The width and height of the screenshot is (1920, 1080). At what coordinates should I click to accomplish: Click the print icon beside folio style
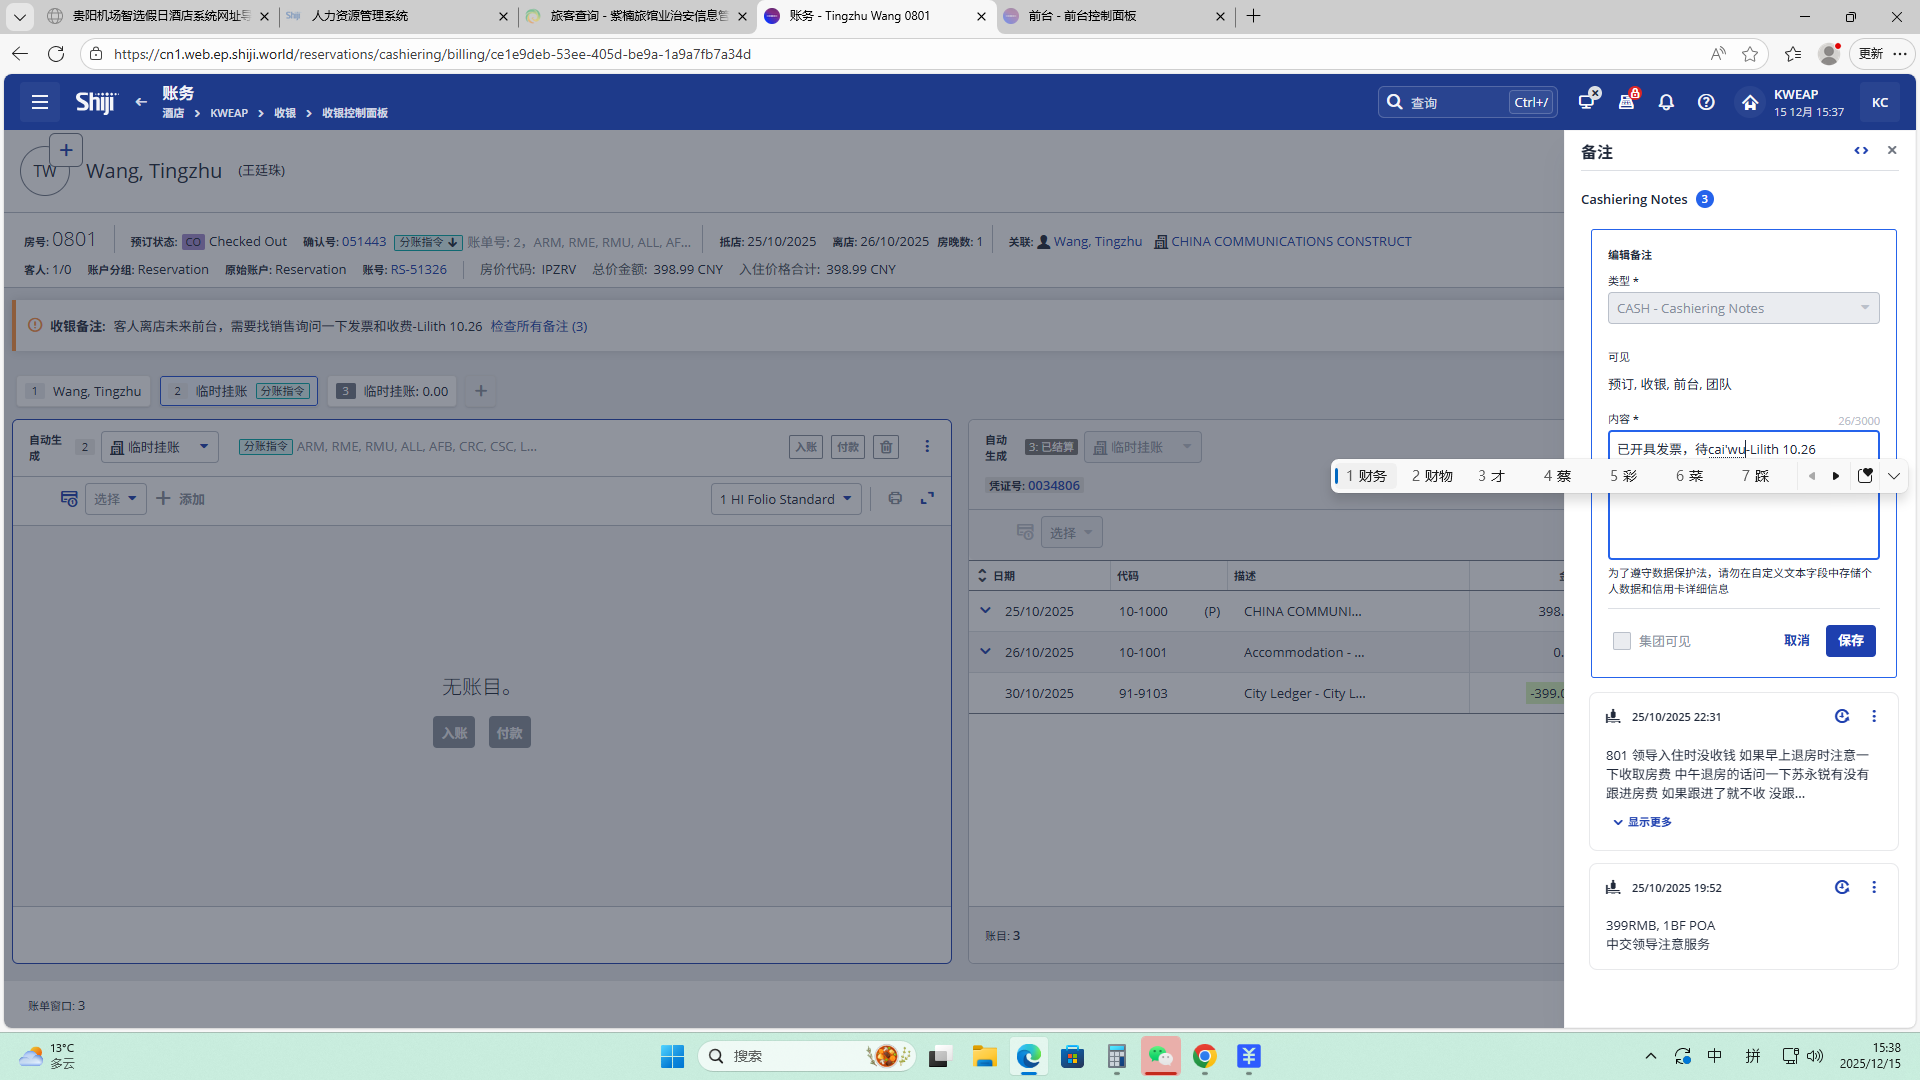point(895,499)
